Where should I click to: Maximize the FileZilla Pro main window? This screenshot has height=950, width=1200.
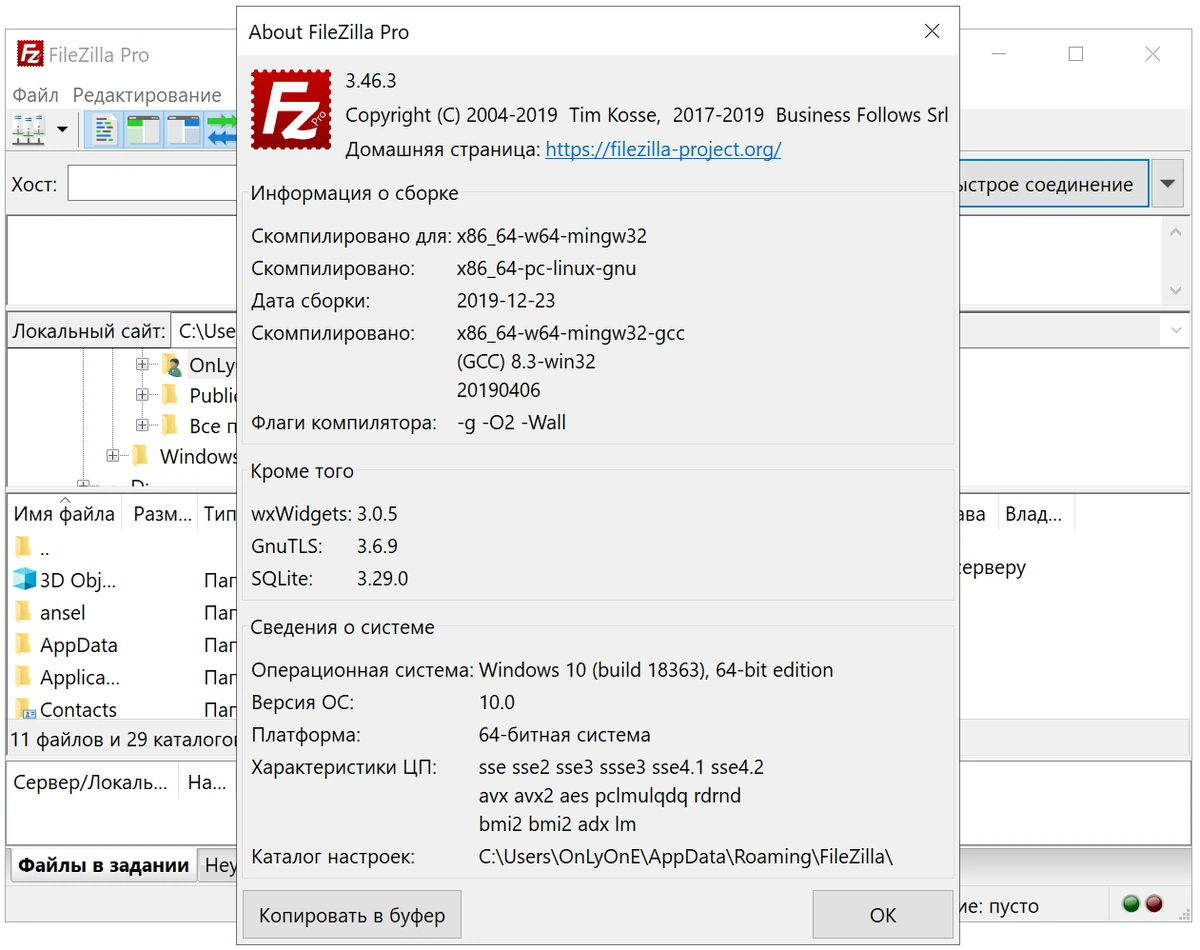[1076, 54]
